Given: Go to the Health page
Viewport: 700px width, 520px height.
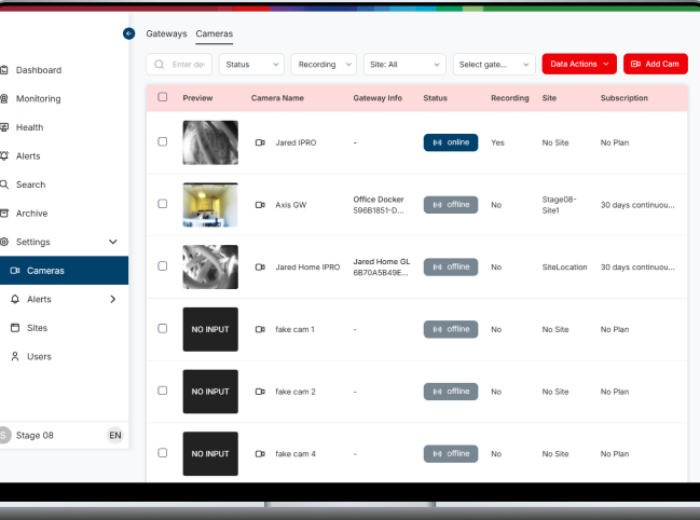Looking at the screenshot, I should (x=29, y=128).
